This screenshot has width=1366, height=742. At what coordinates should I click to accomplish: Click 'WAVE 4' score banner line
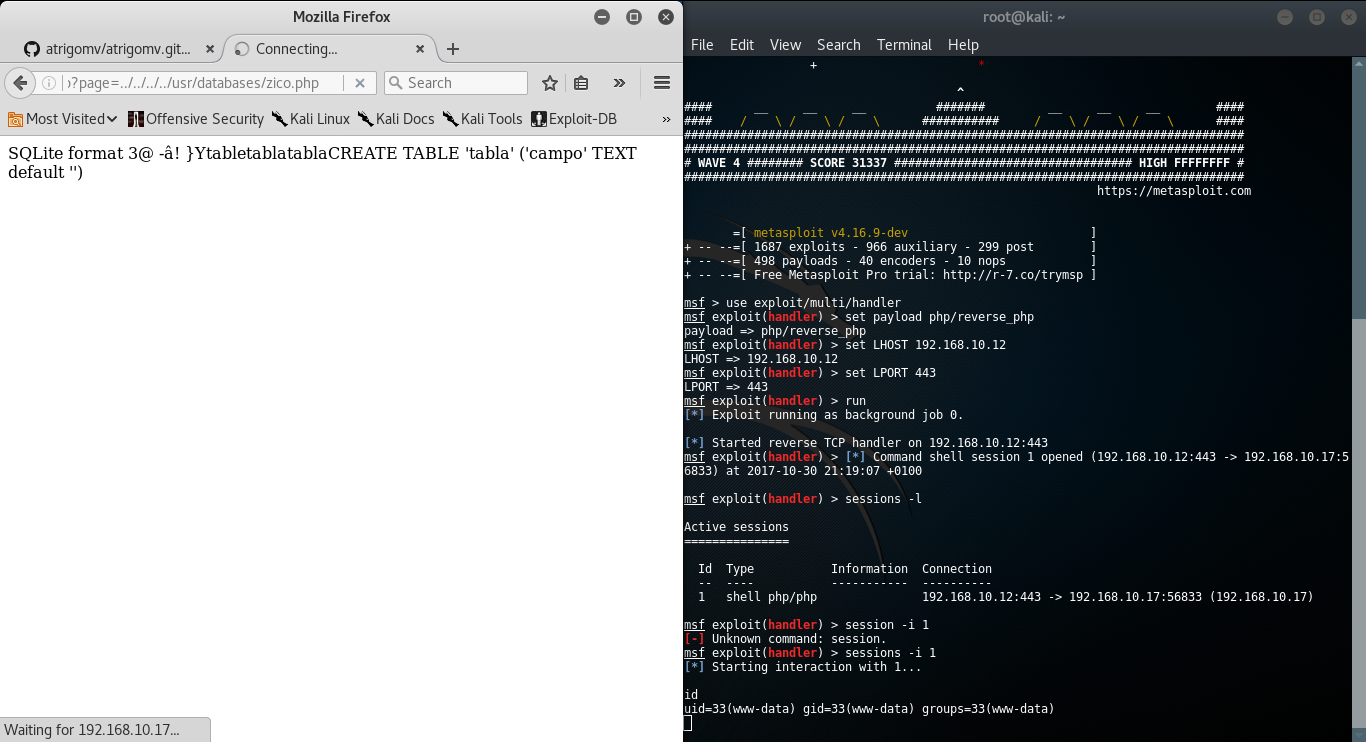point(964,163)
